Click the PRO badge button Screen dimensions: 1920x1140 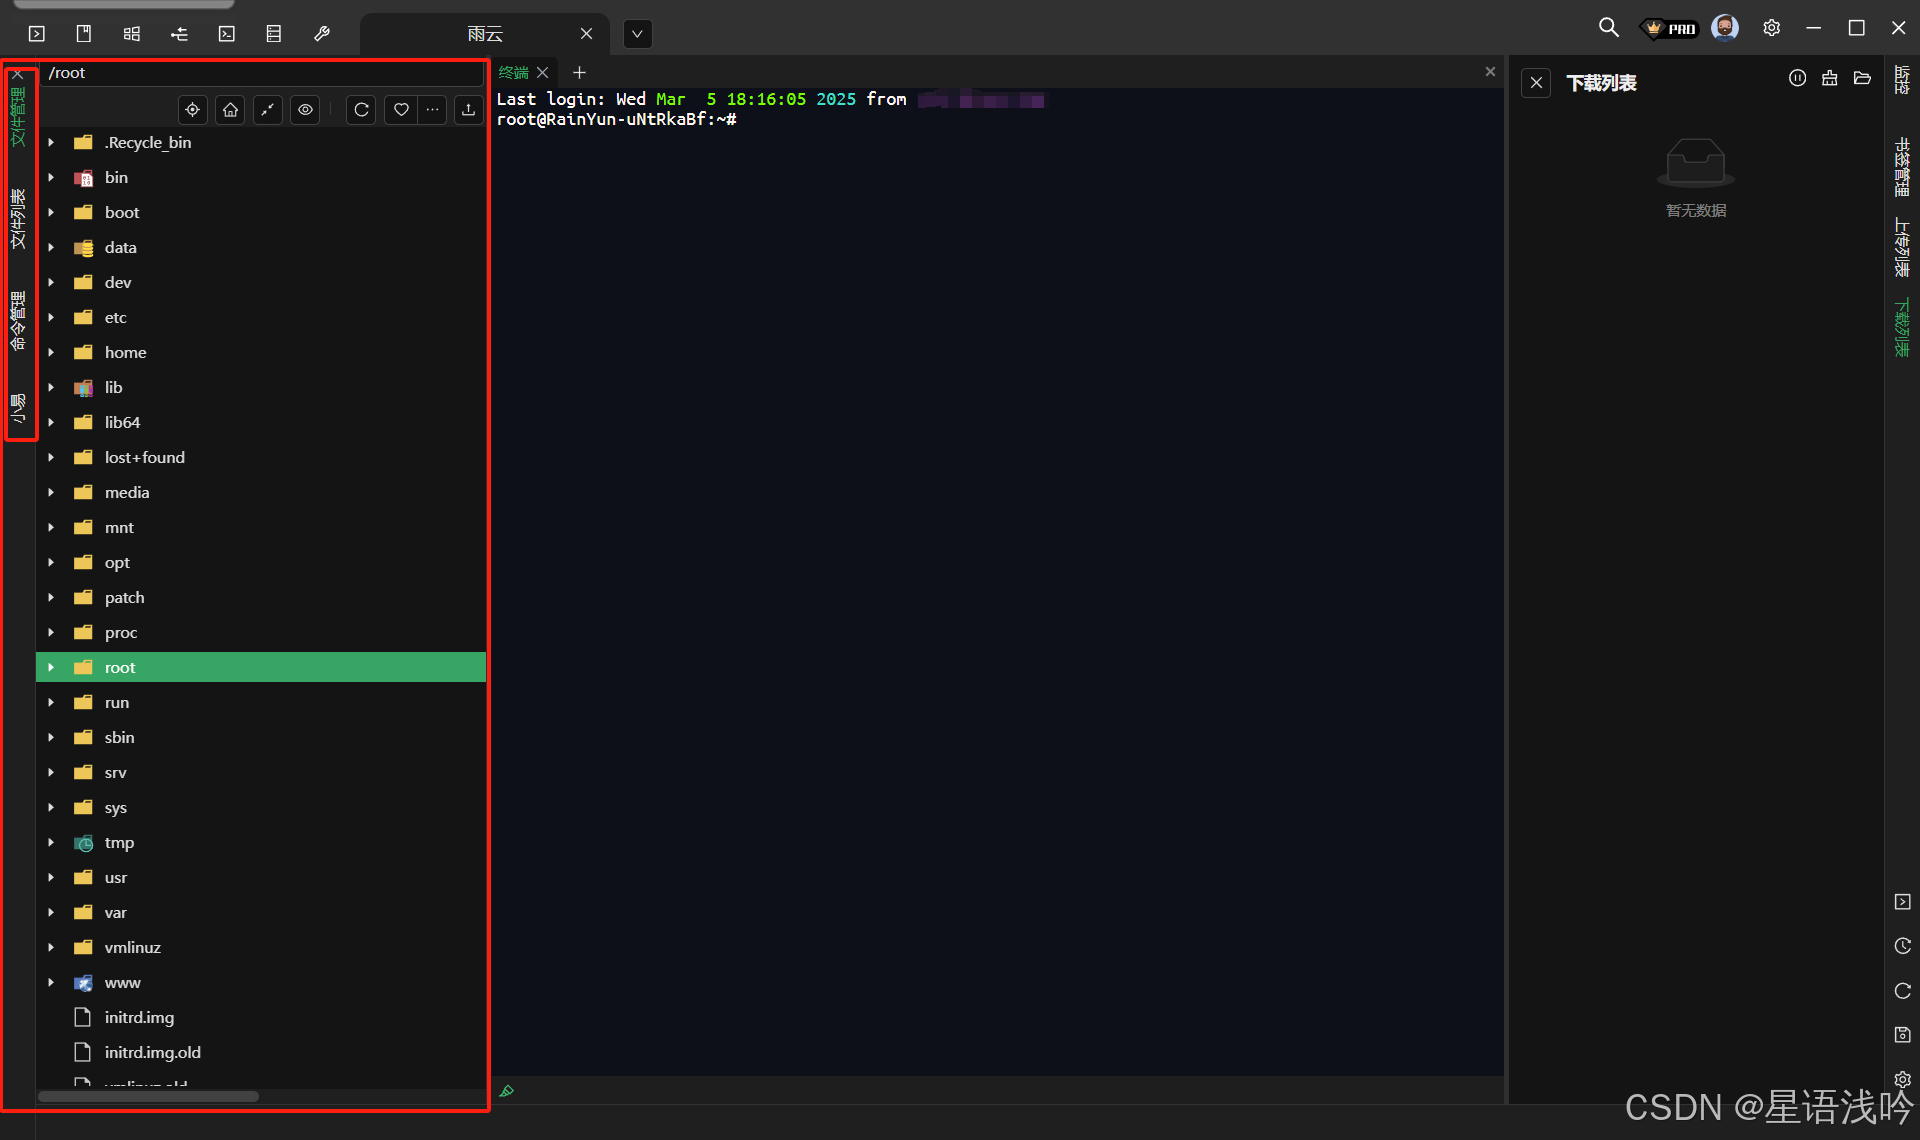pyautogui.click(x=1671, y=29)
